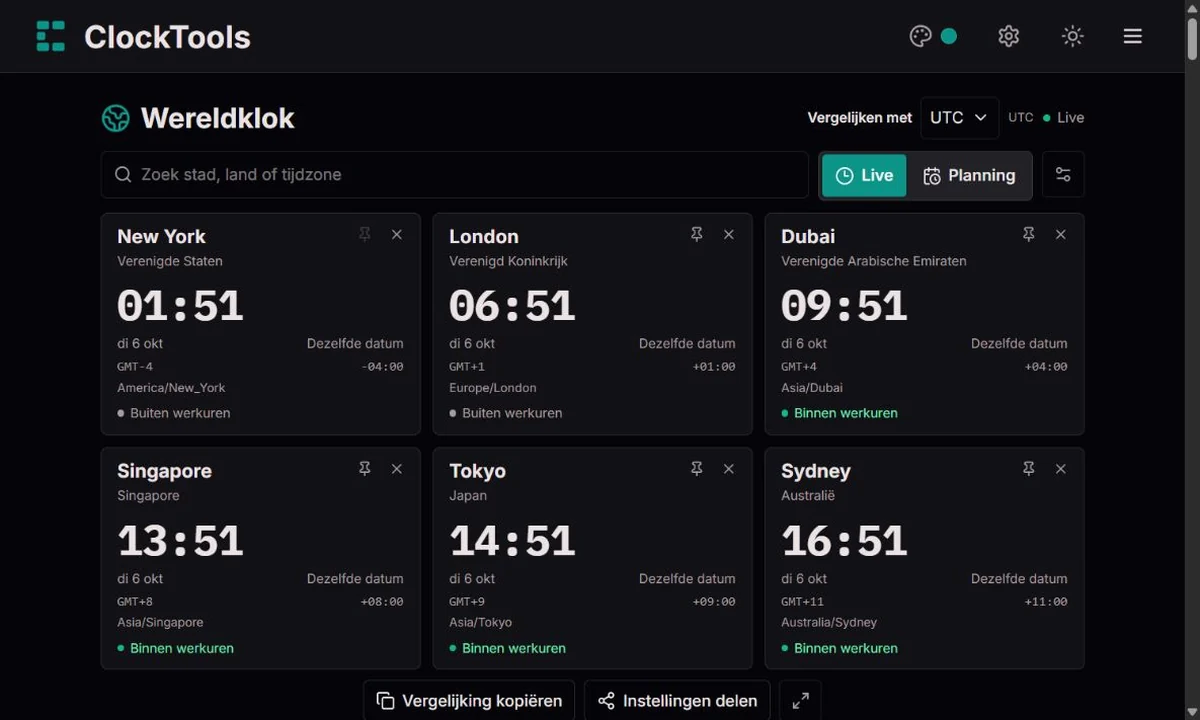This screenshot has width=1200, height=720.
Task: Open the filter sliders options button
Action: [1063, 175]
